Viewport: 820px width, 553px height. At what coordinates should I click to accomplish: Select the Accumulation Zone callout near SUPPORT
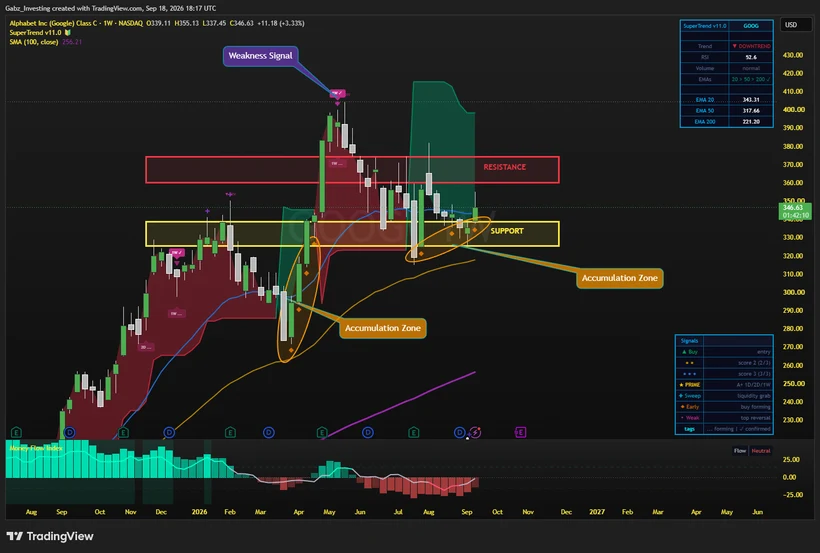(620, 278)
